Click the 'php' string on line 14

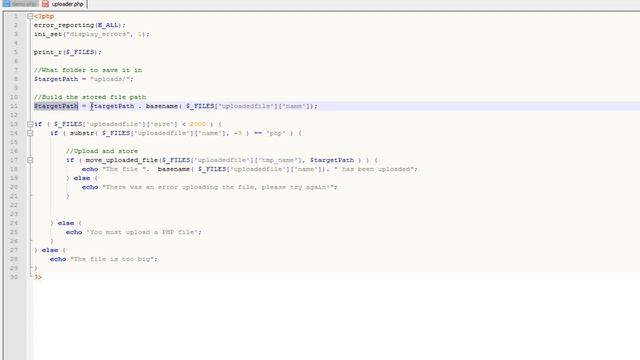(276, 133)
